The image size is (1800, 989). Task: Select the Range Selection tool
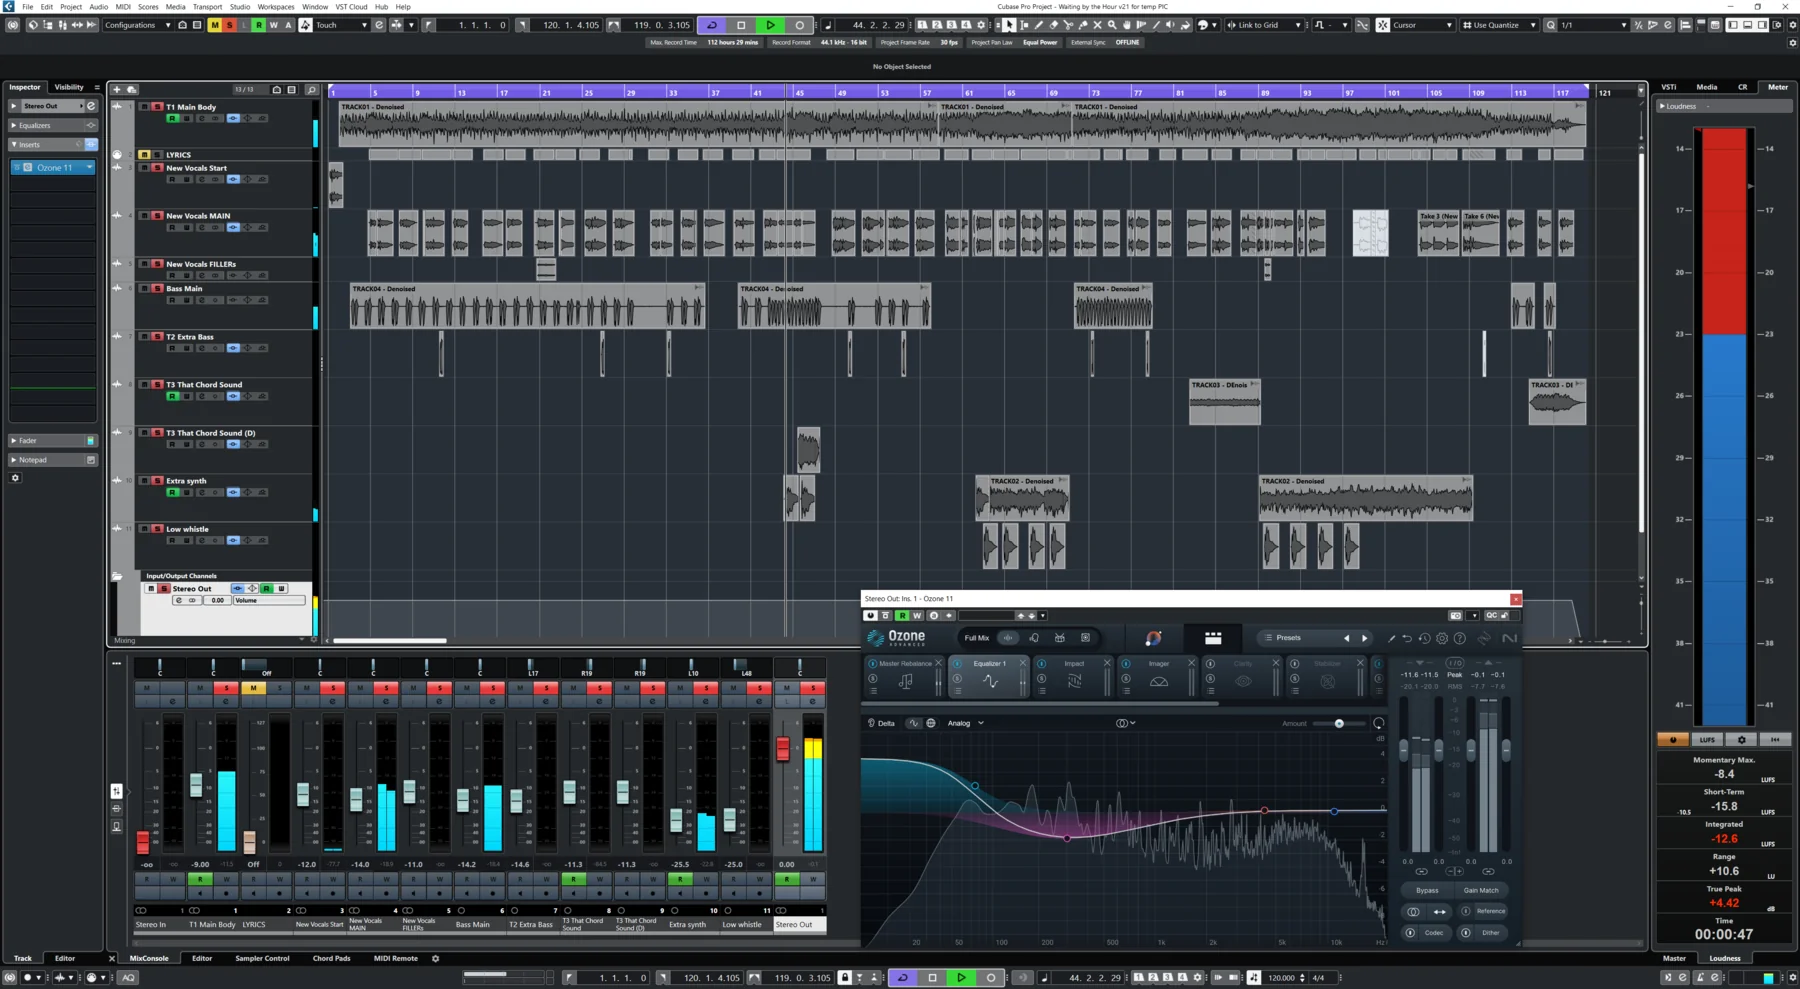coord(1024,25)
